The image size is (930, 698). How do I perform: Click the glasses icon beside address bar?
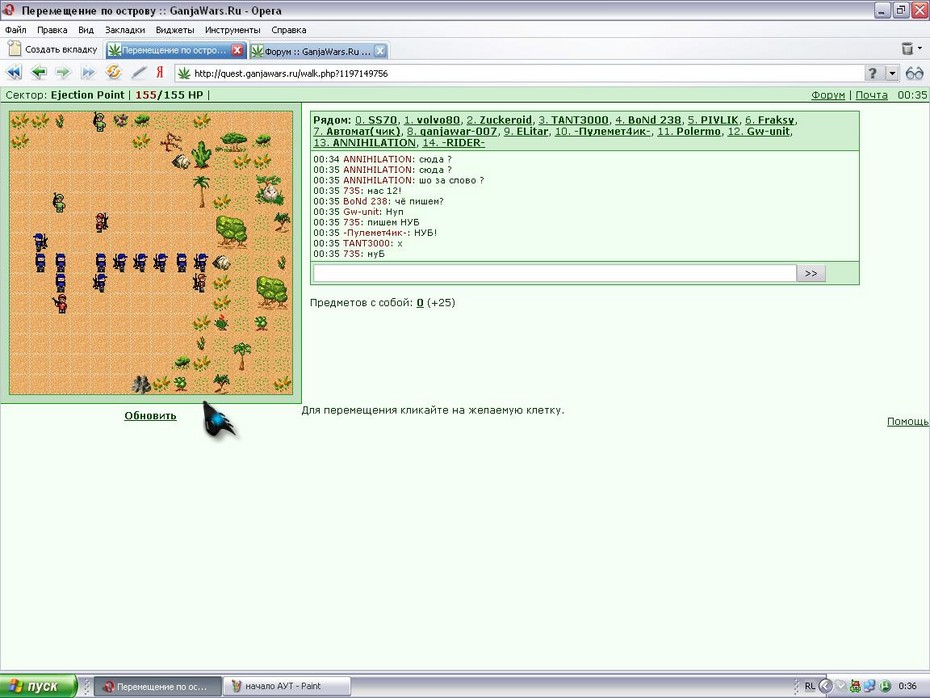915,73
